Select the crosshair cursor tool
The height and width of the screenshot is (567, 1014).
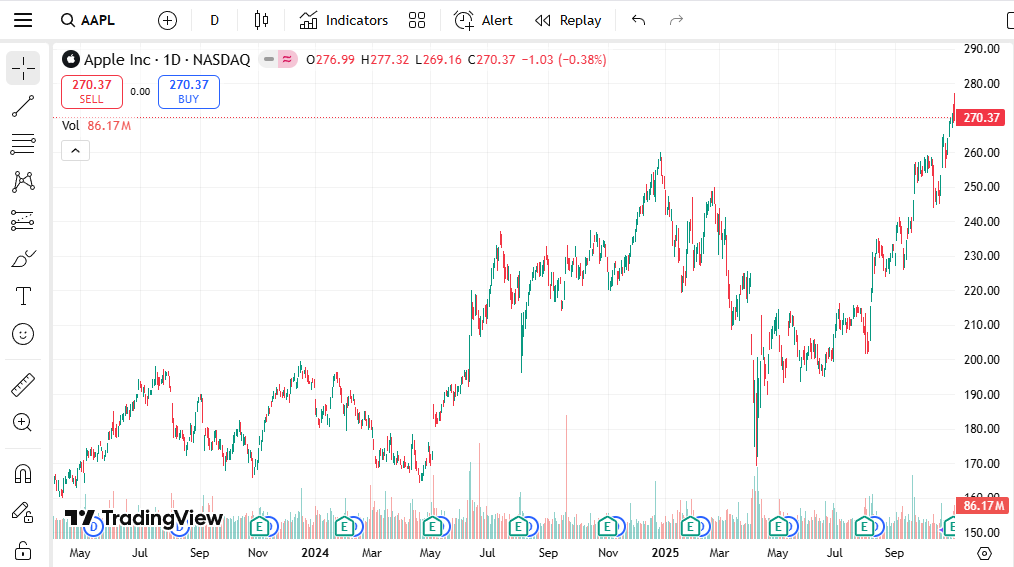tap(22, 68)
